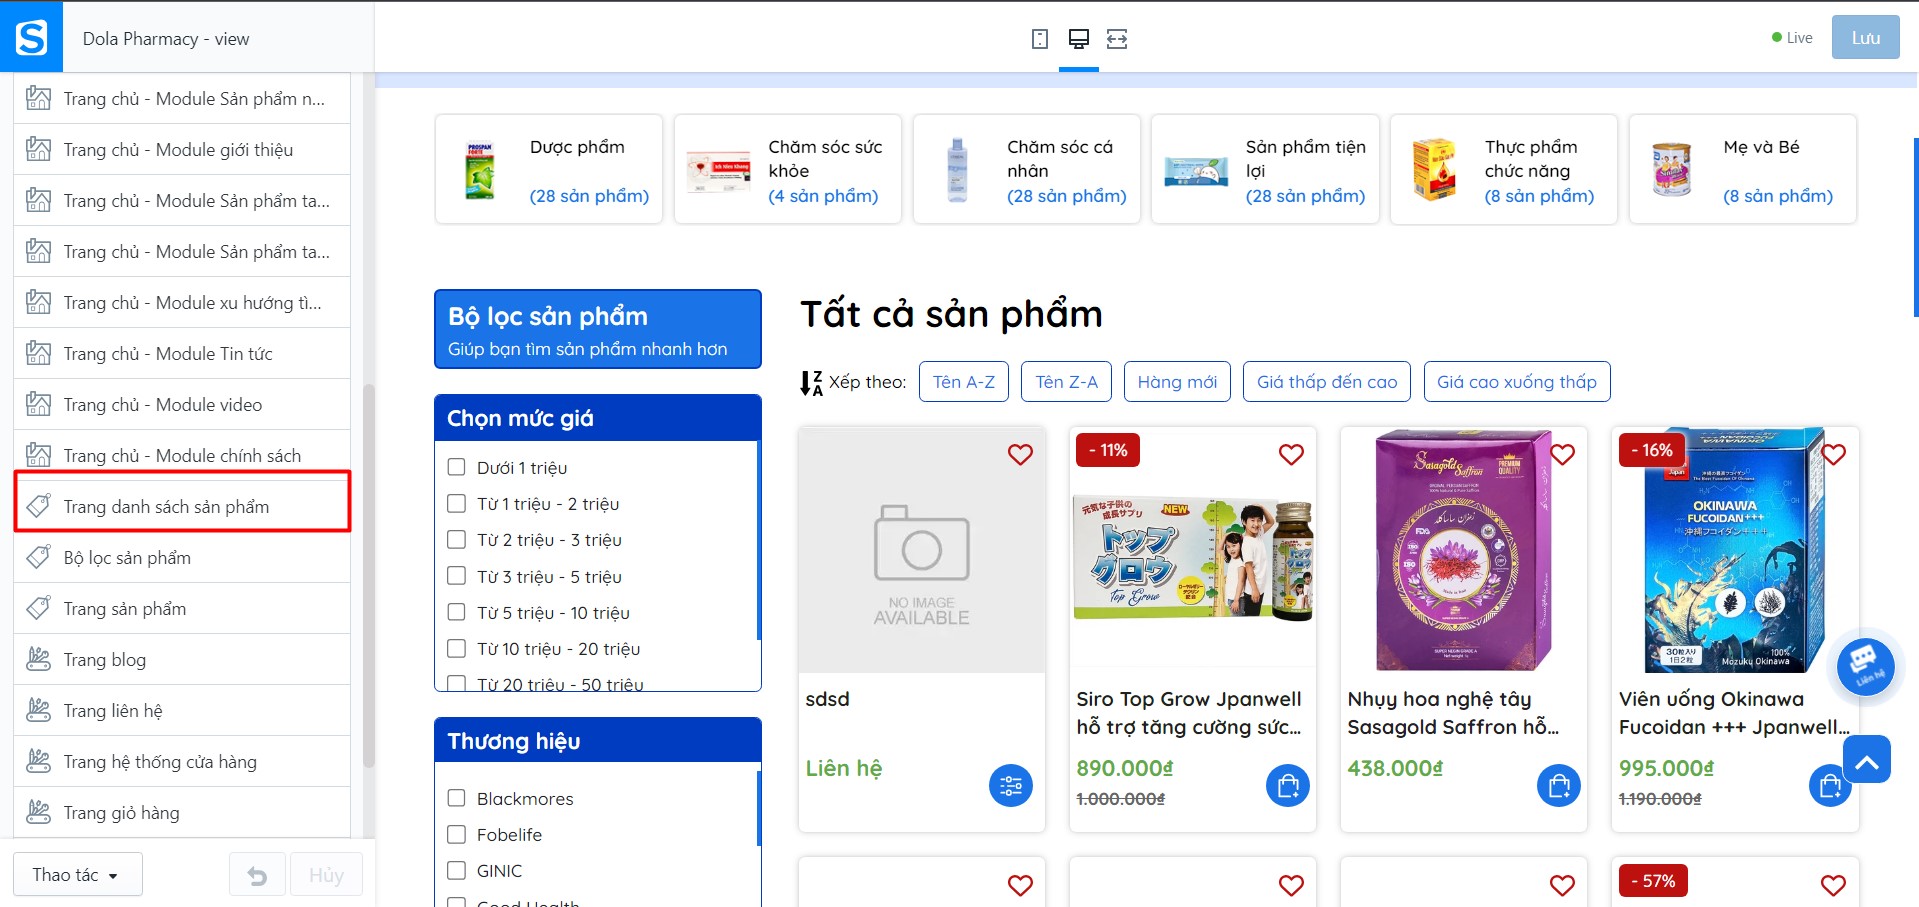Click the sdsd product title

[x=827, y=699]
